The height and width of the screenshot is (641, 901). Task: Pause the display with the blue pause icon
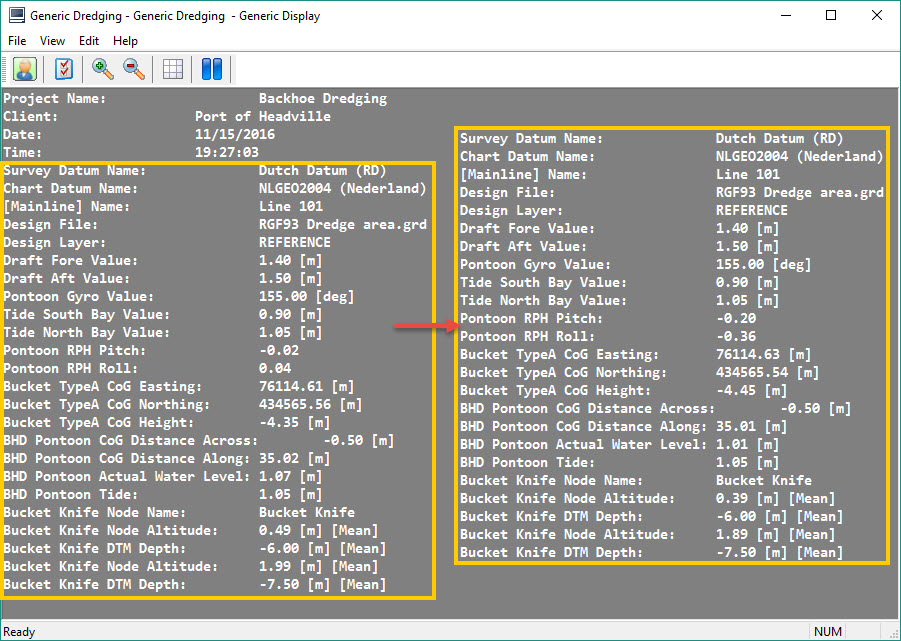coord(211,69)
